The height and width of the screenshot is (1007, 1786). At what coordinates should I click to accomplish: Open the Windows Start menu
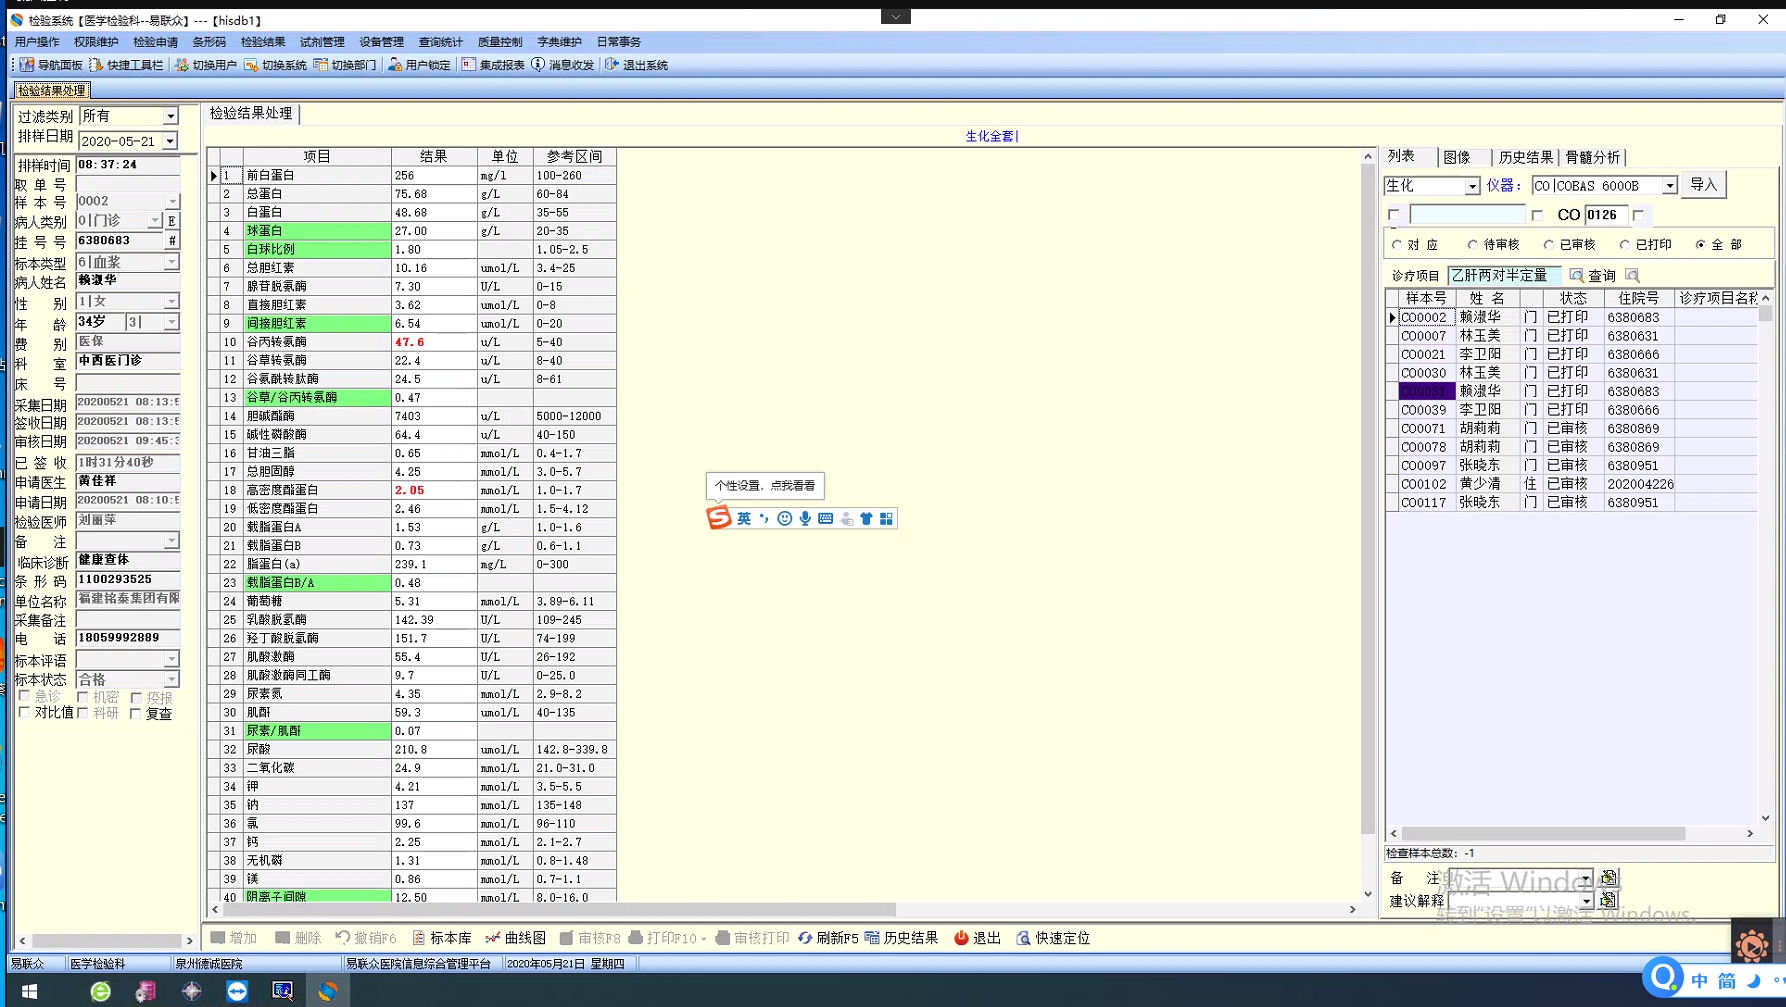click(x=30, y=991)
